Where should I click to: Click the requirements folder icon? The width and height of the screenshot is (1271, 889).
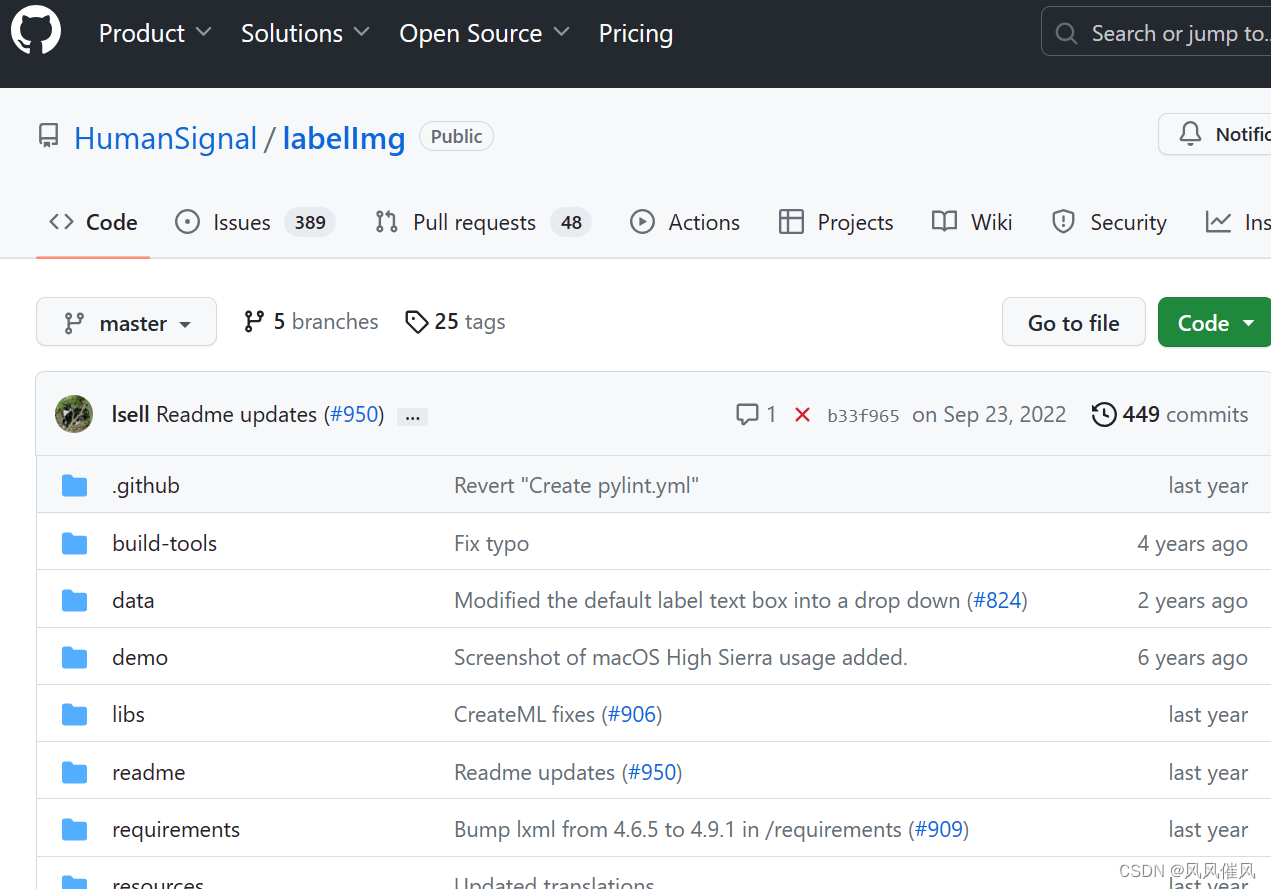pyautogui.click(x=75, y=829)
